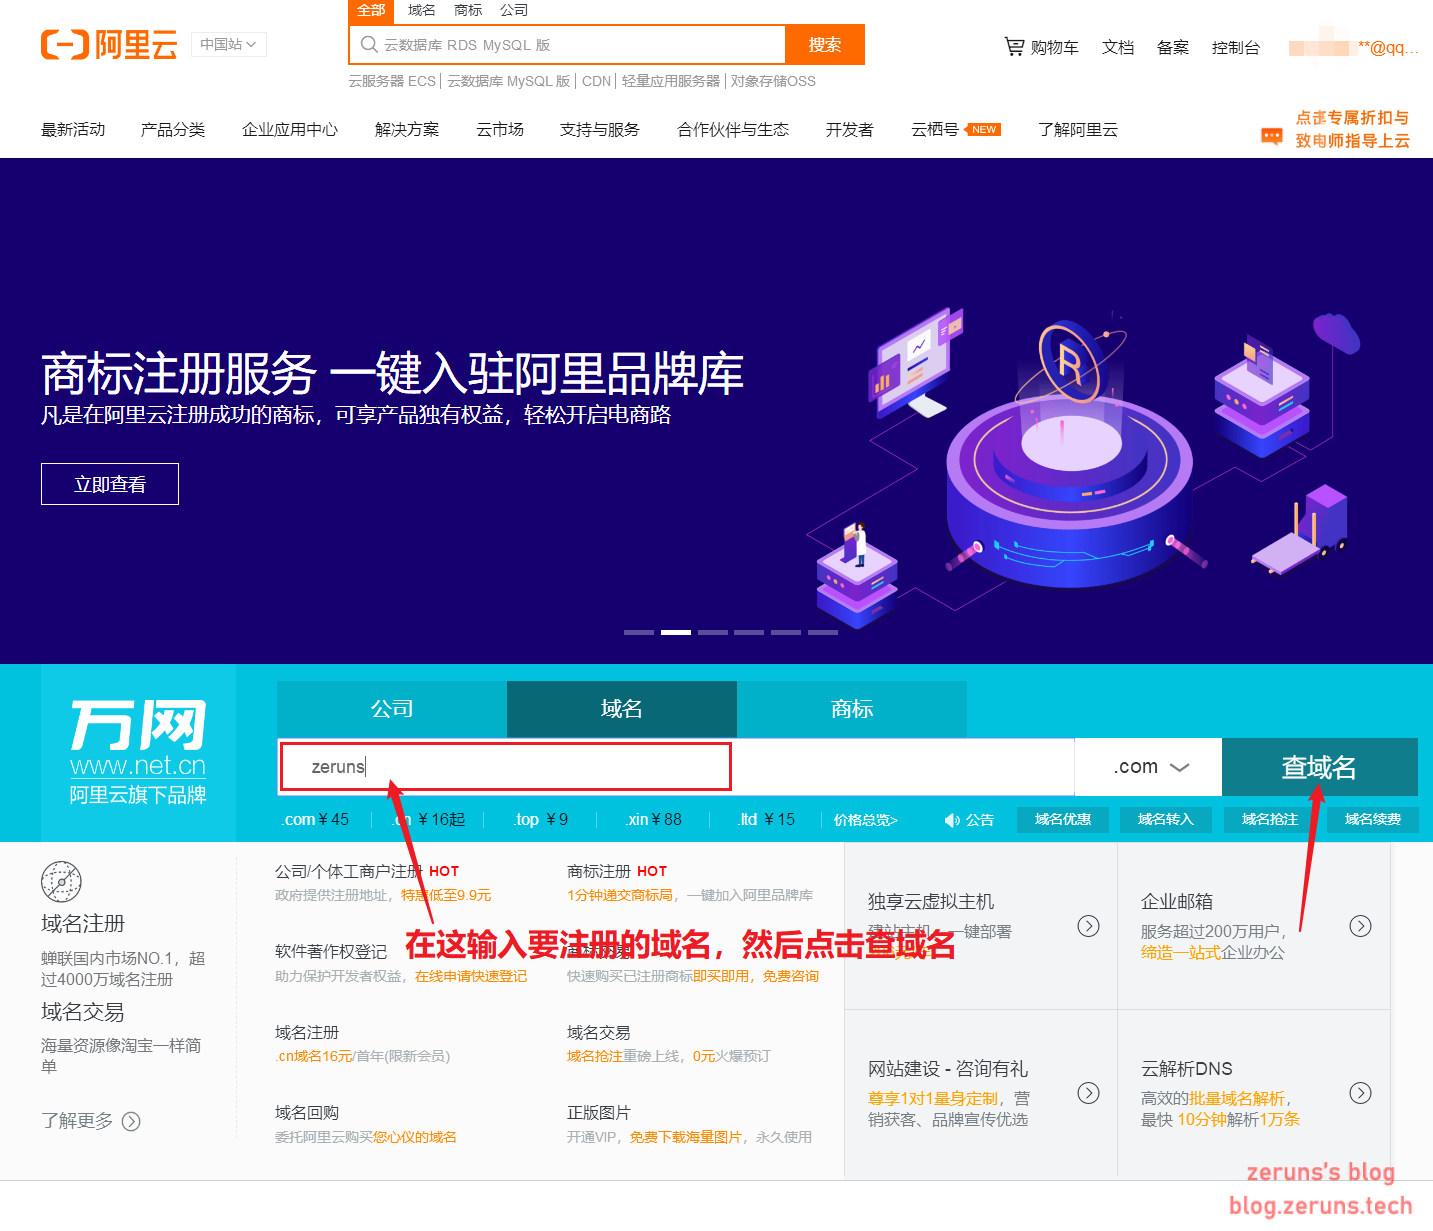Screen dimensions: 1433x1231
Task: Click the 公告 speaker icon
Action: 952,820
